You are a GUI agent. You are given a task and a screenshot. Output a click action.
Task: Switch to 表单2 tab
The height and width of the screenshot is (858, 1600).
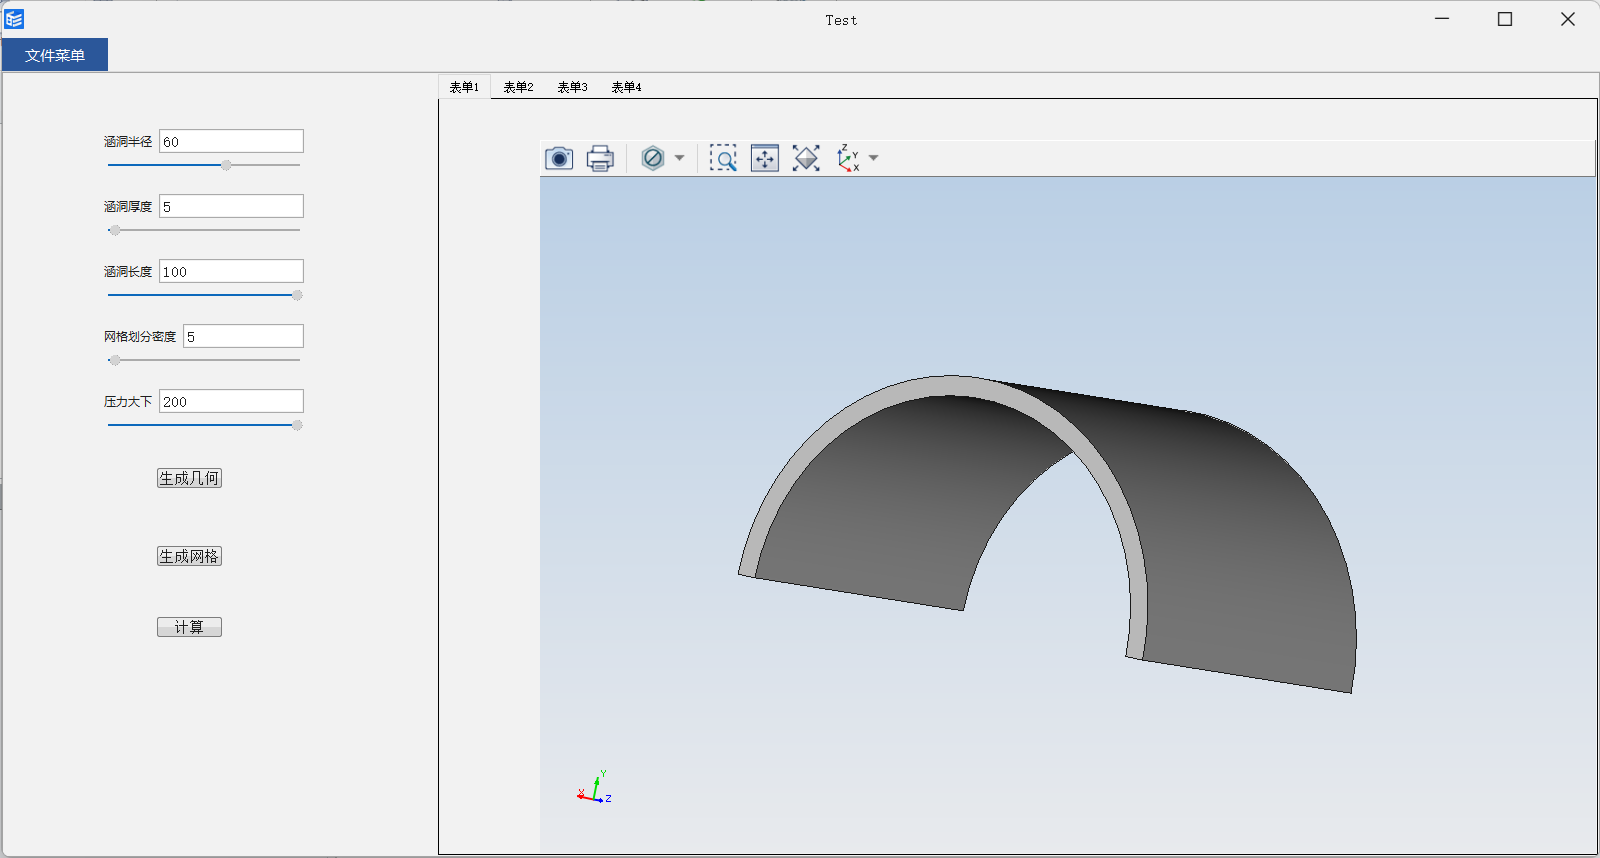(x=518, y=87)
